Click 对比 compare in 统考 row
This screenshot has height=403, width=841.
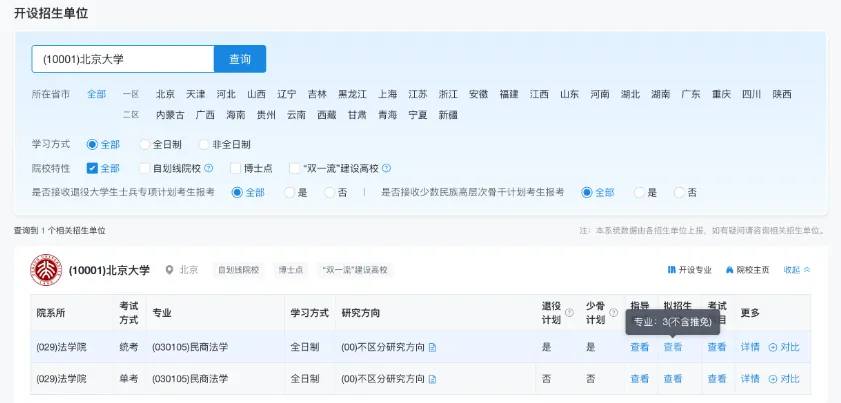pos(784,347)
